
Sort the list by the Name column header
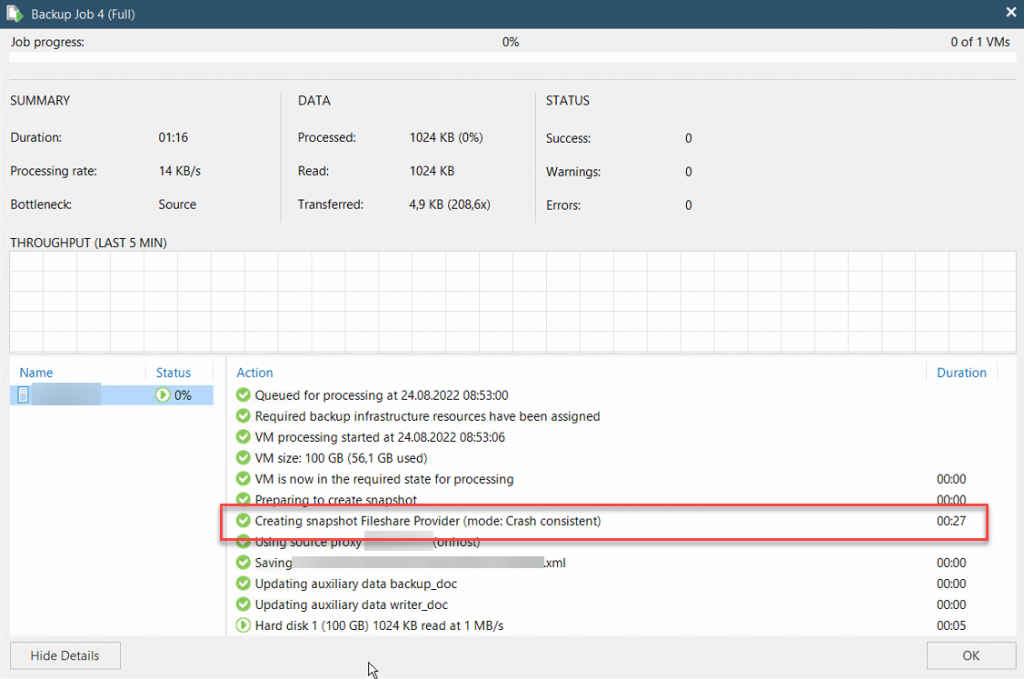click(x=36, y=372)
